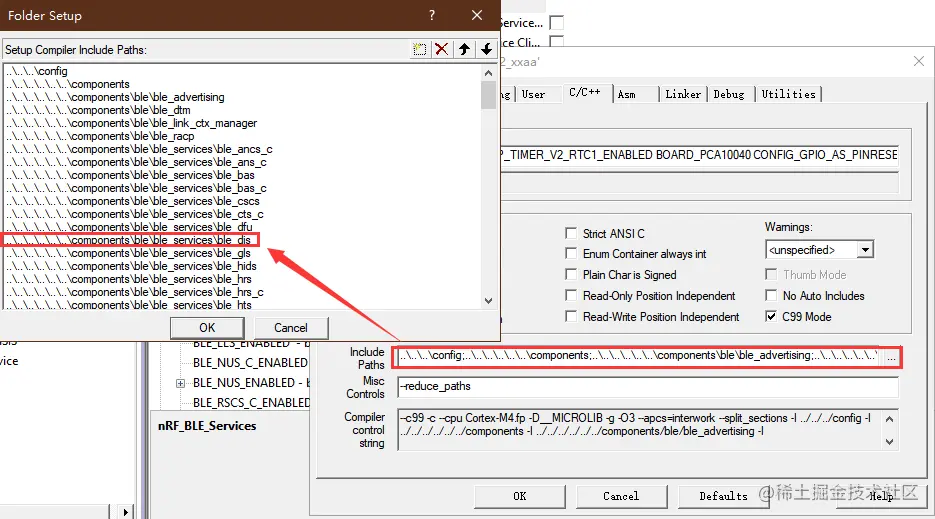Toggle No Auto Includes checkbox
The image size is (935, 519).
771,295
